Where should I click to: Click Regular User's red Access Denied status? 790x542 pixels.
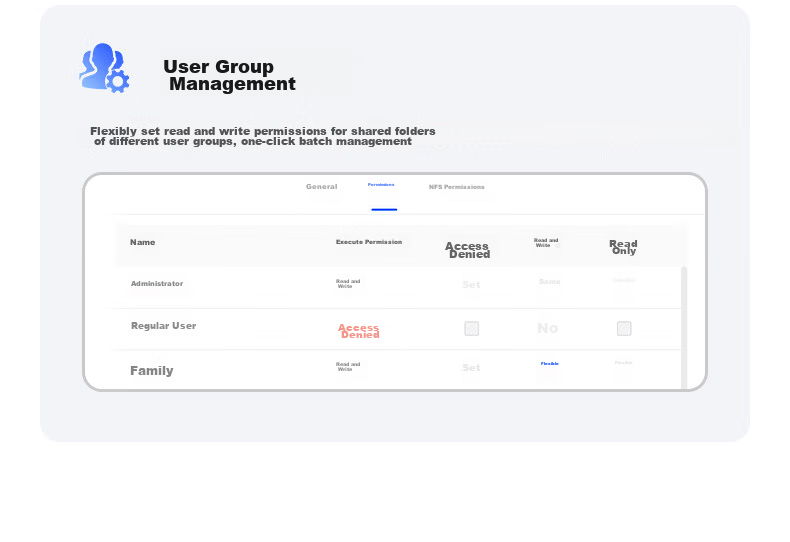[359, 331]
